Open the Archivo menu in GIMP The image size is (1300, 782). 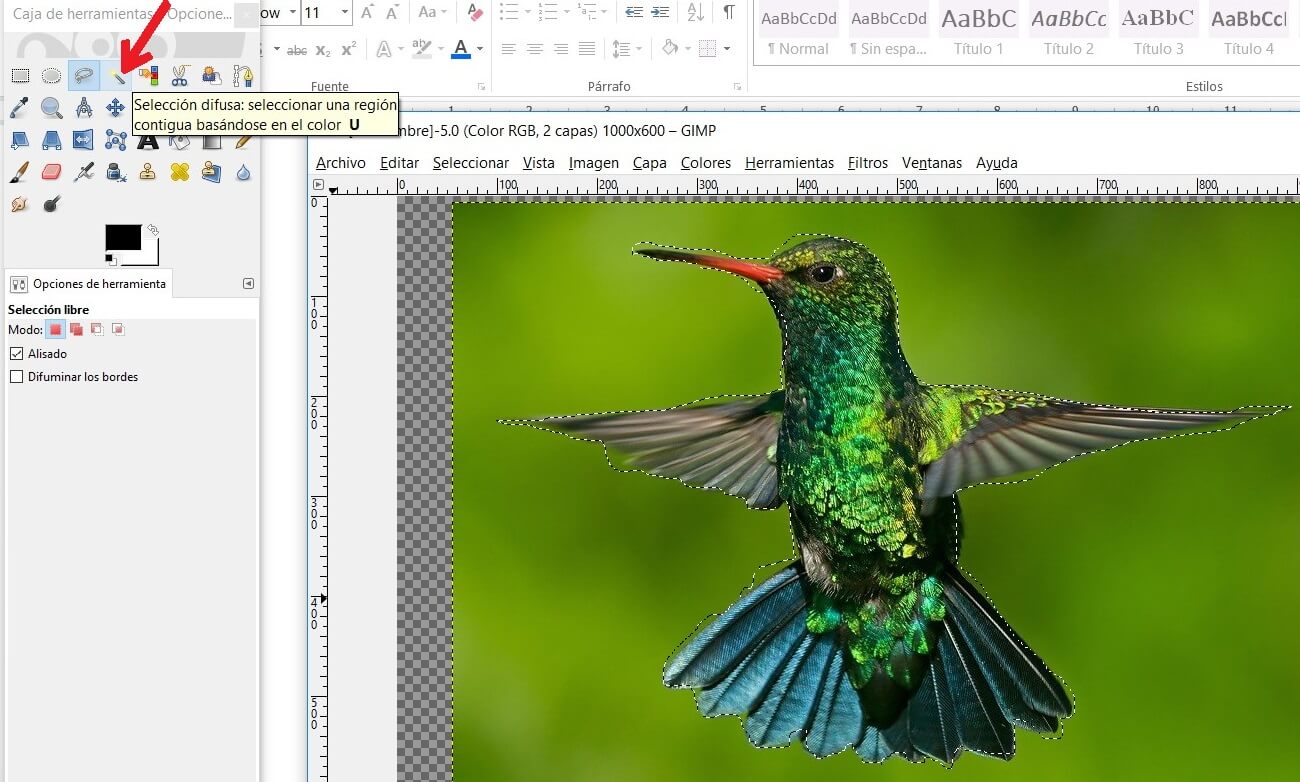341,163
